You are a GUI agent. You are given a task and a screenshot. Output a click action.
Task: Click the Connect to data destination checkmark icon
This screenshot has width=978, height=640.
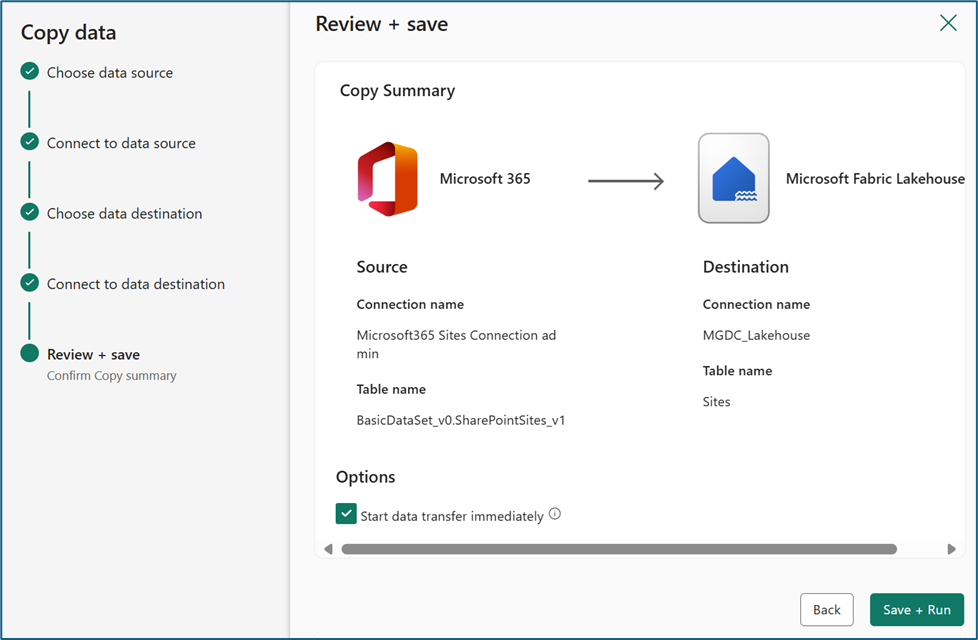(29, 283)
